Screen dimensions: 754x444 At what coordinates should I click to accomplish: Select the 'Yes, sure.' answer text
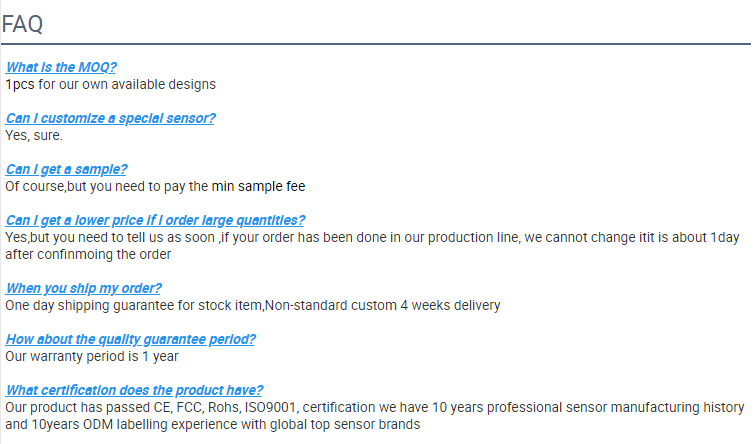click(34, 135)
